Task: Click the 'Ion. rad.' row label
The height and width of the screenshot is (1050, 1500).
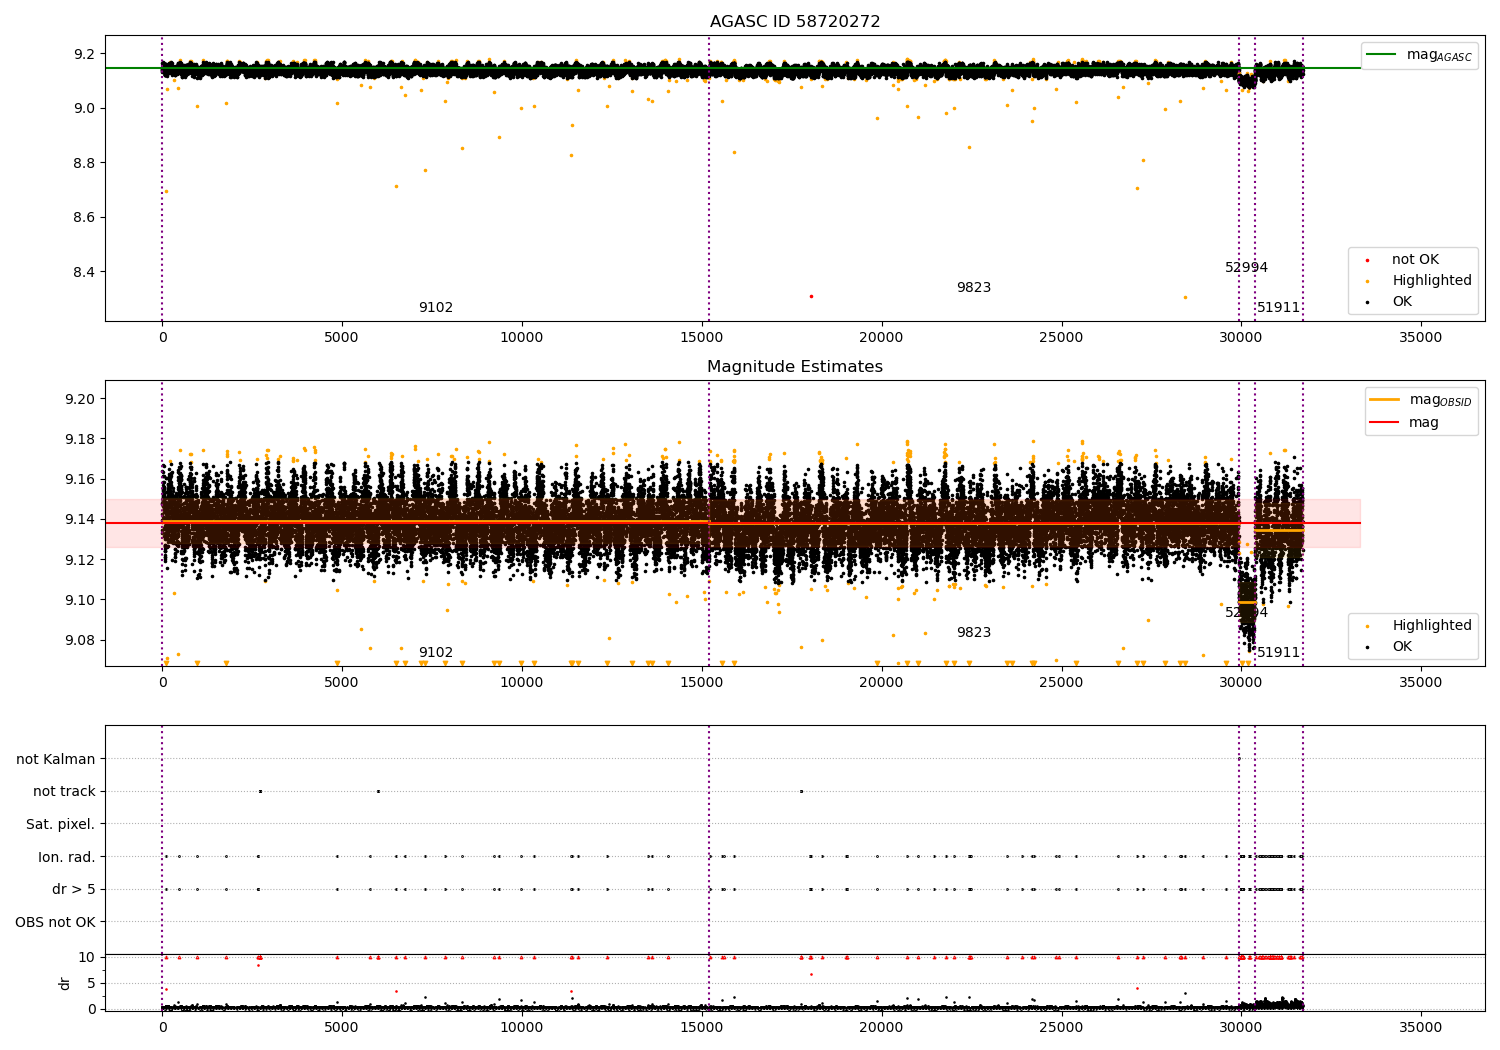Action: 67,857
